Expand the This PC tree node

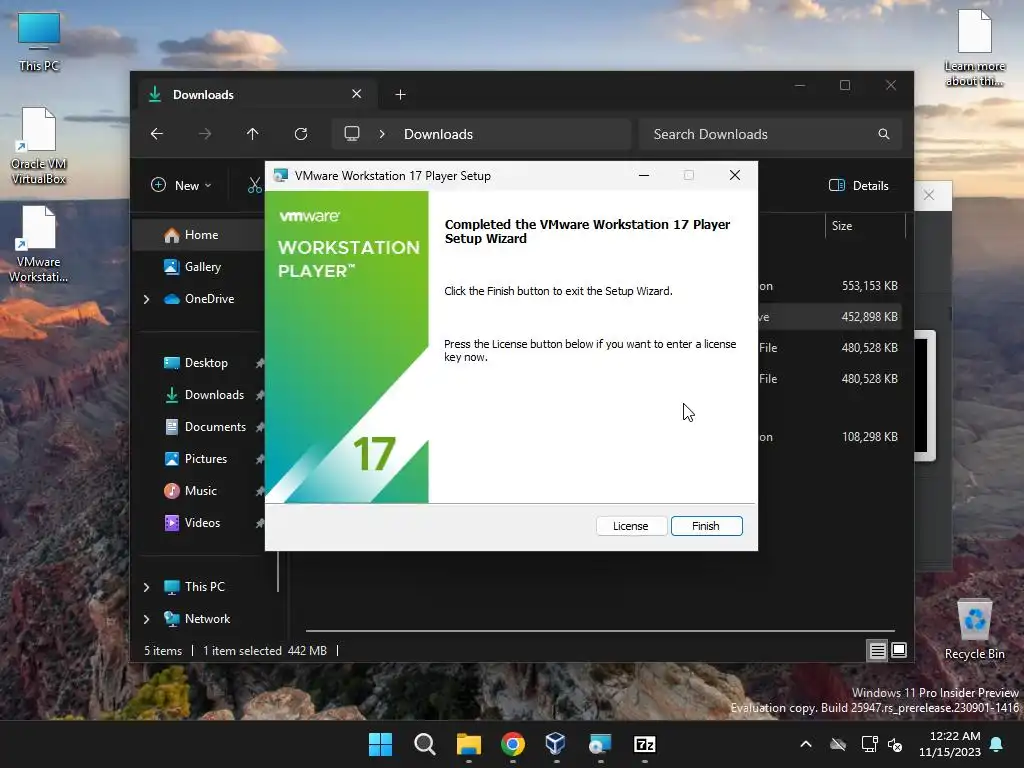coord(146,587)
